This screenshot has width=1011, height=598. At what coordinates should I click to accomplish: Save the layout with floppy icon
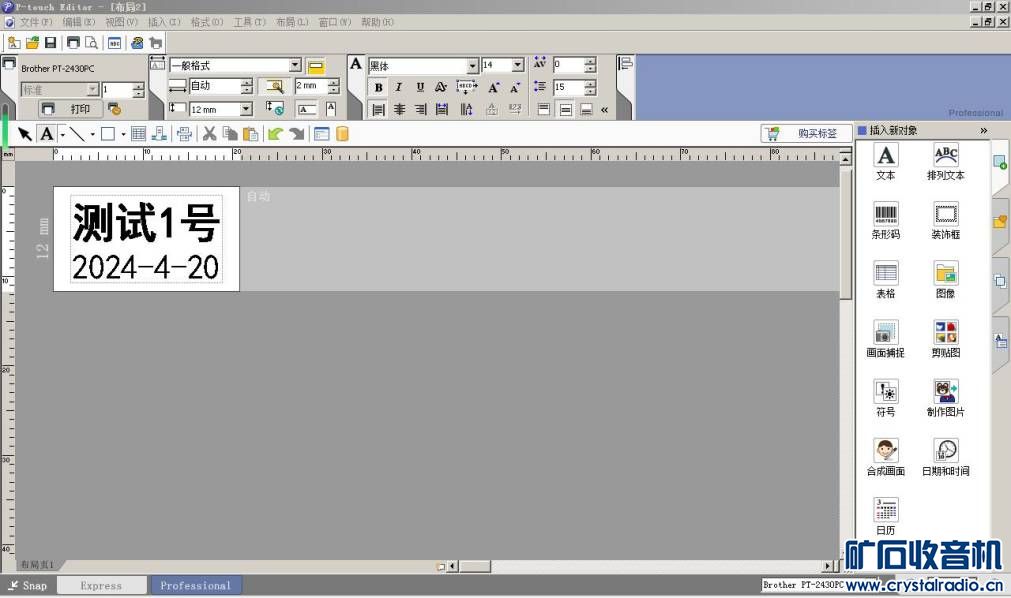coord(50,43)
